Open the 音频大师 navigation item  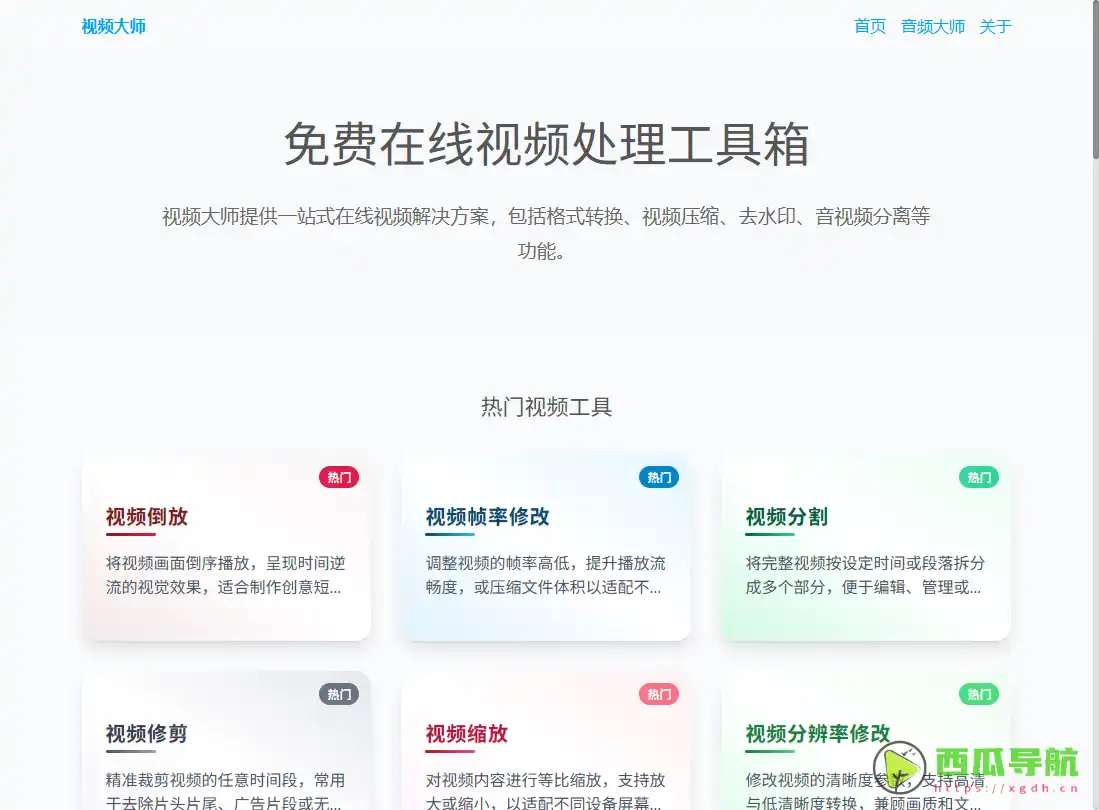point(931,27)
